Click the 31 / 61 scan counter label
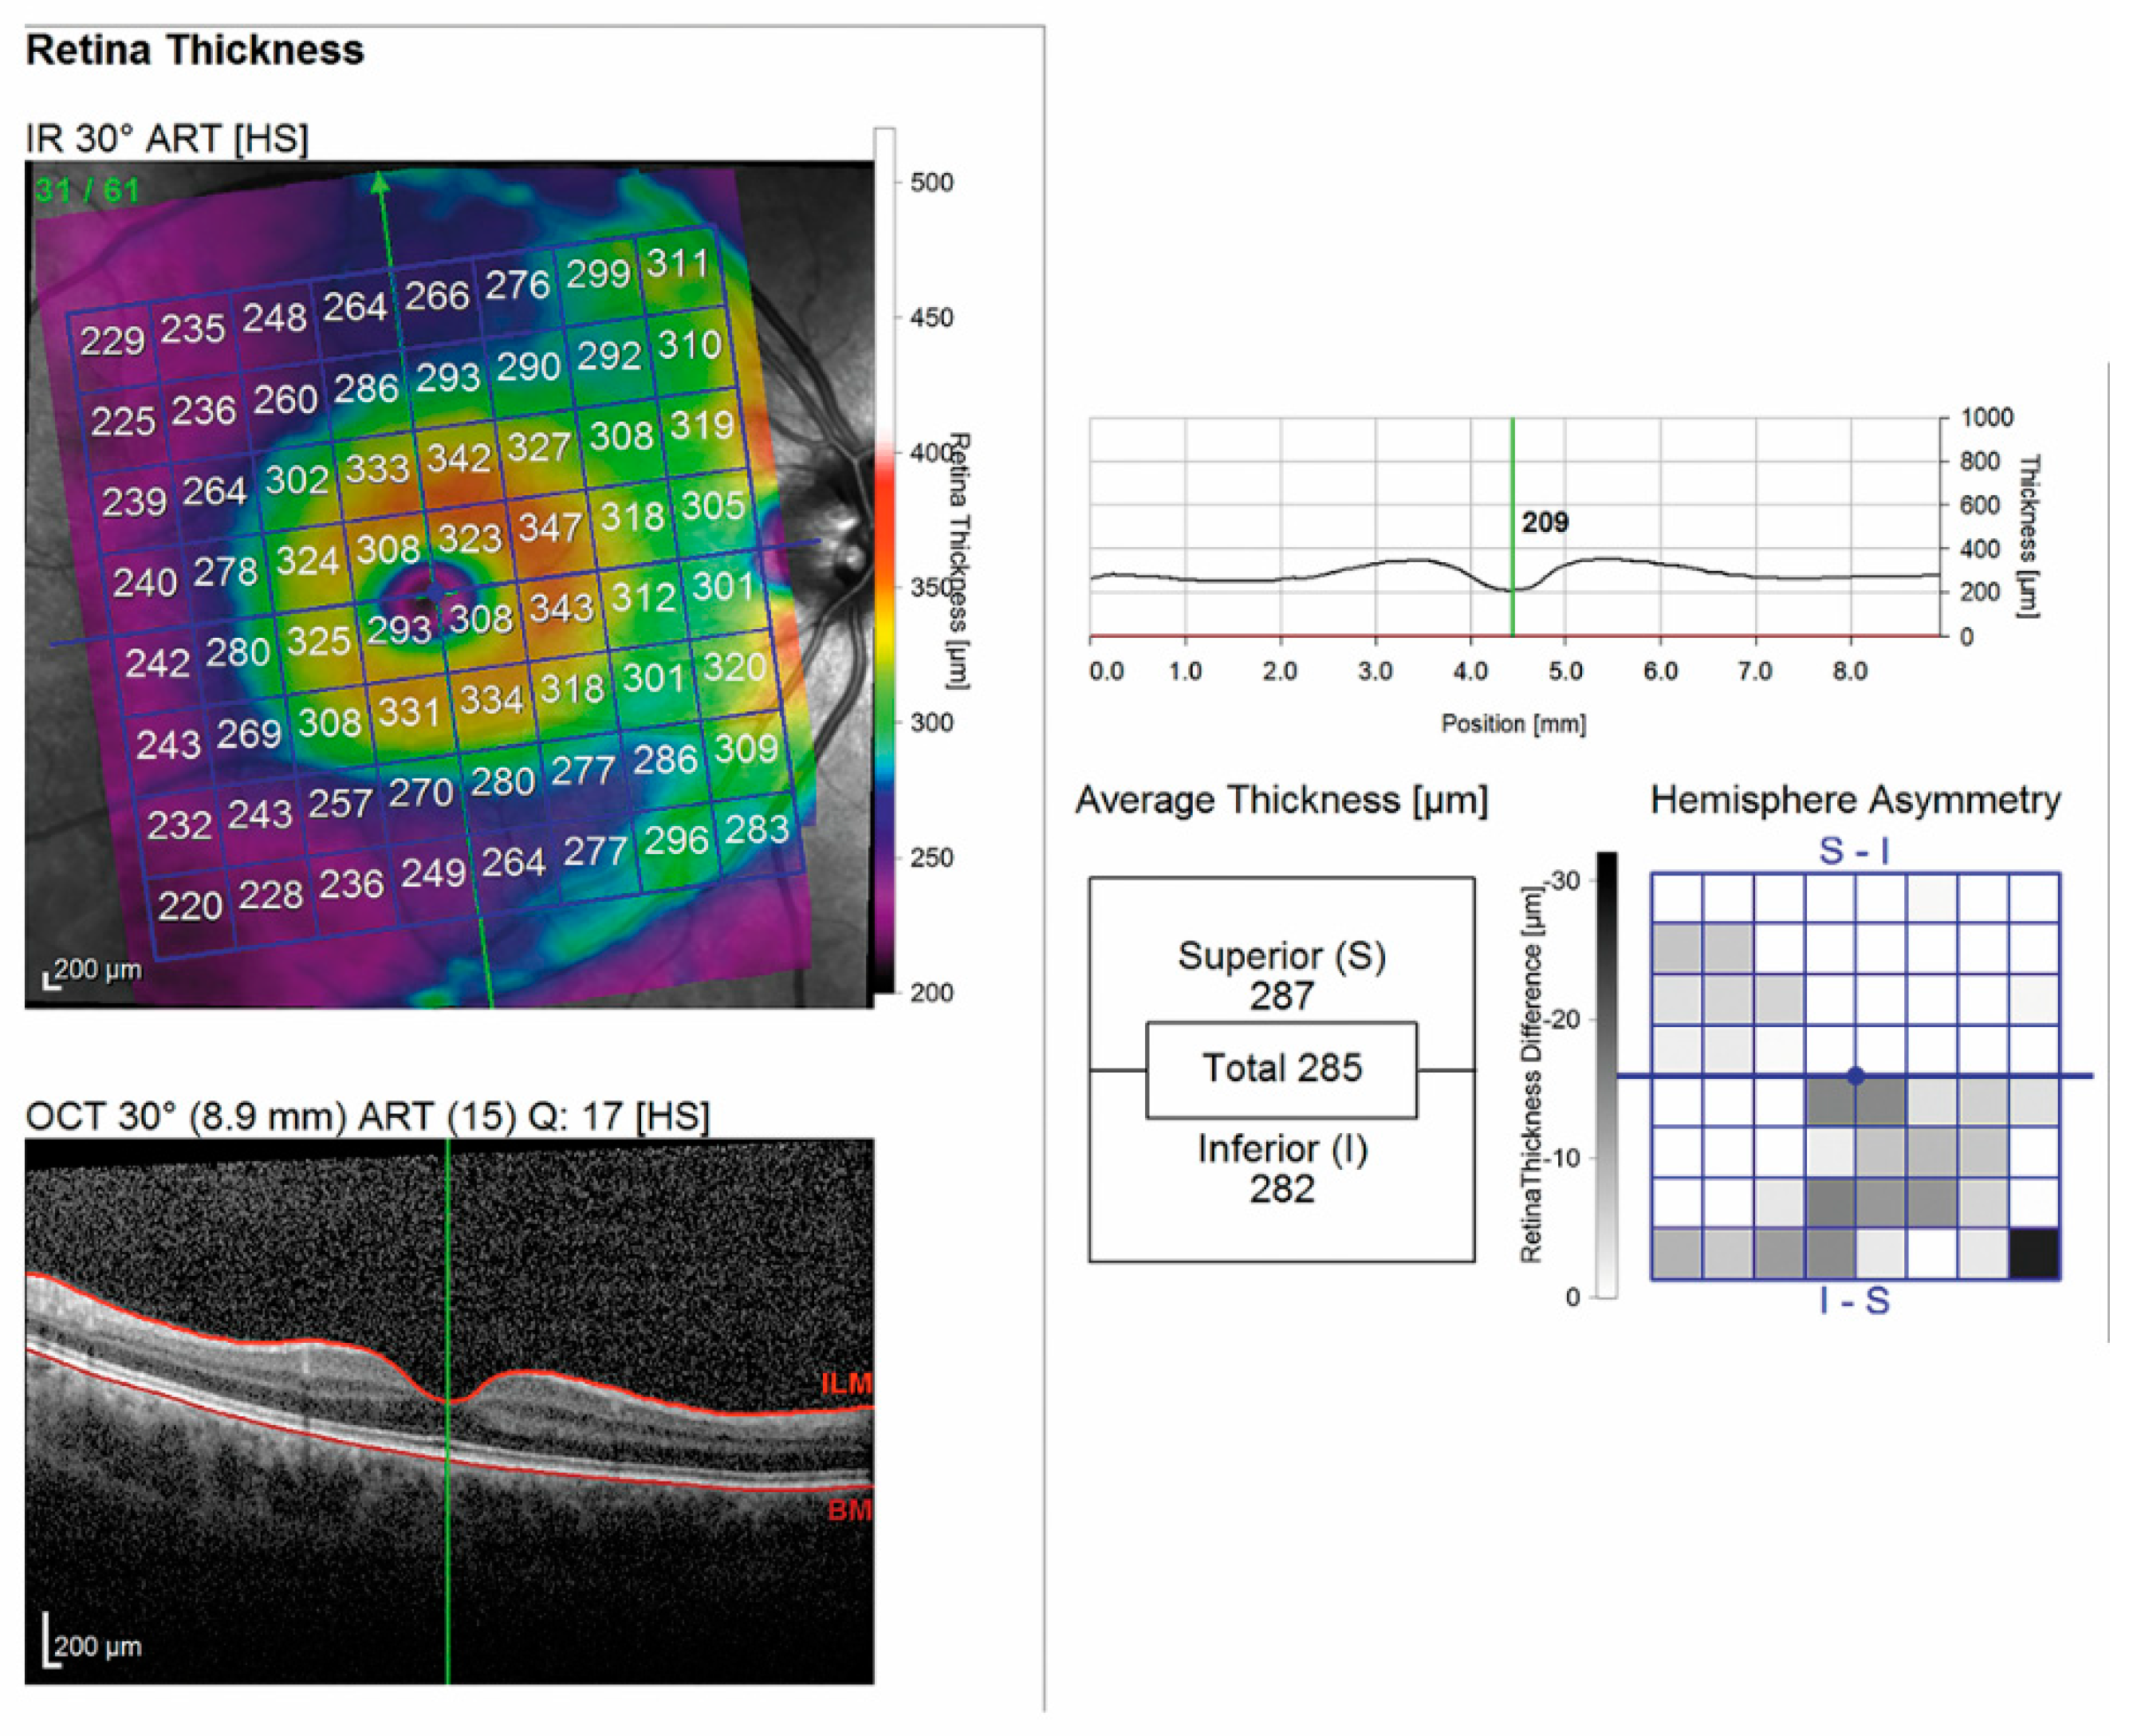The height and width of the screenshot is (1736, 2141). tap(87, 191)
